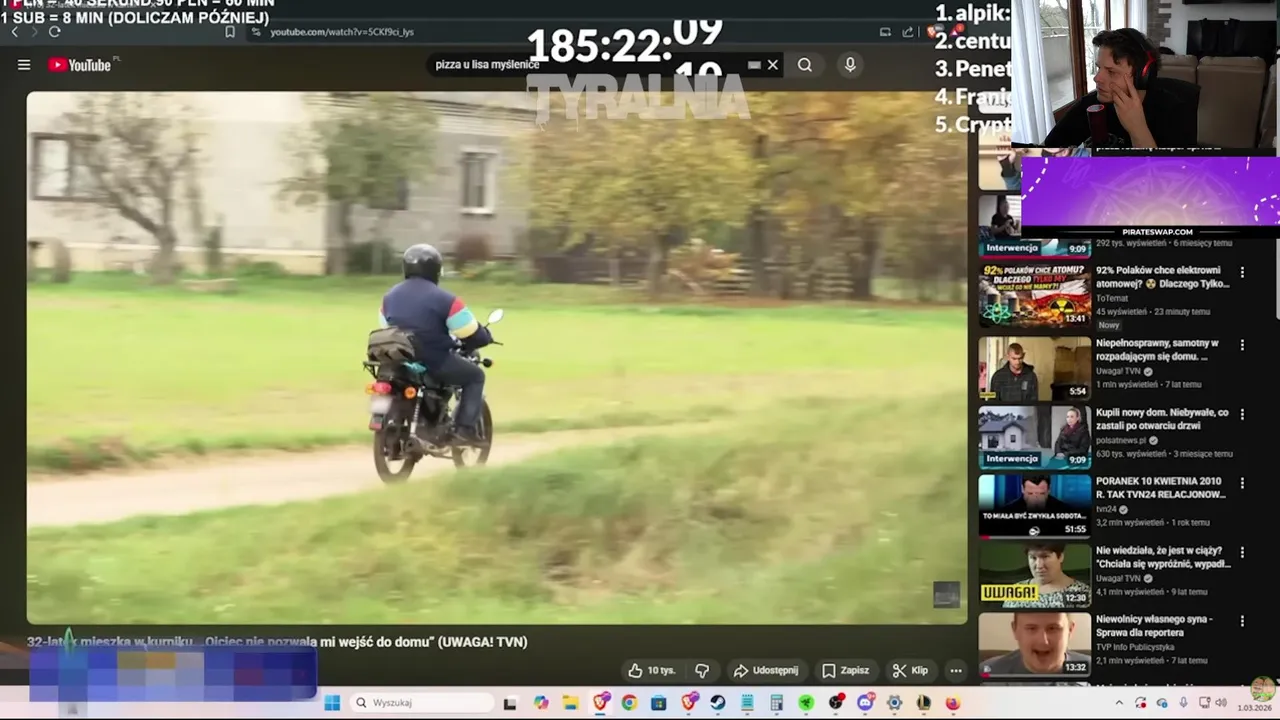Reload the page with the browser refresh icon
Screen dimensions: 1280x720
click(55, 32)
